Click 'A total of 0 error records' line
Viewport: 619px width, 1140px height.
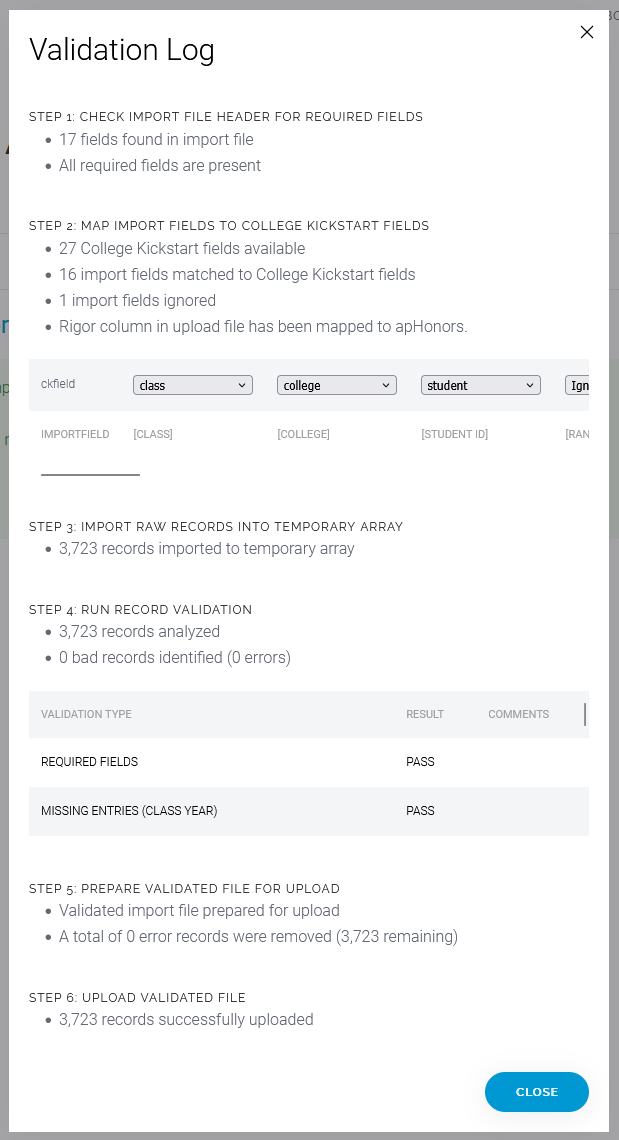click(x=258, y=937)
